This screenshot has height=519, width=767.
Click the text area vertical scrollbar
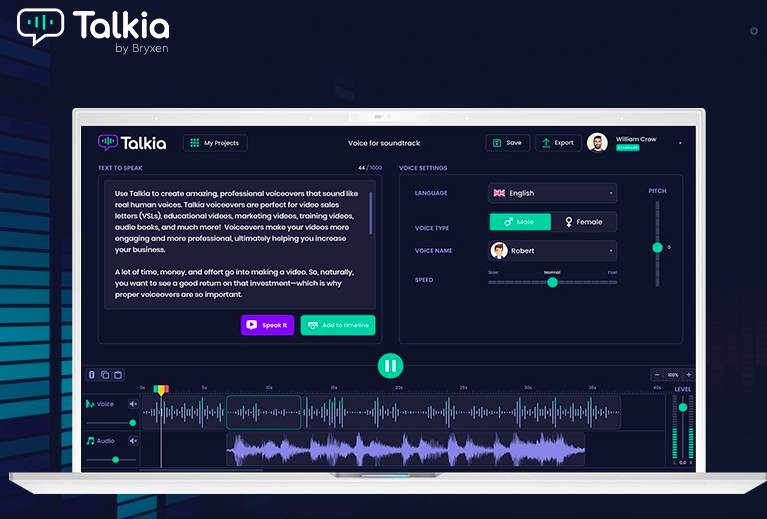[x=371, y=213]
